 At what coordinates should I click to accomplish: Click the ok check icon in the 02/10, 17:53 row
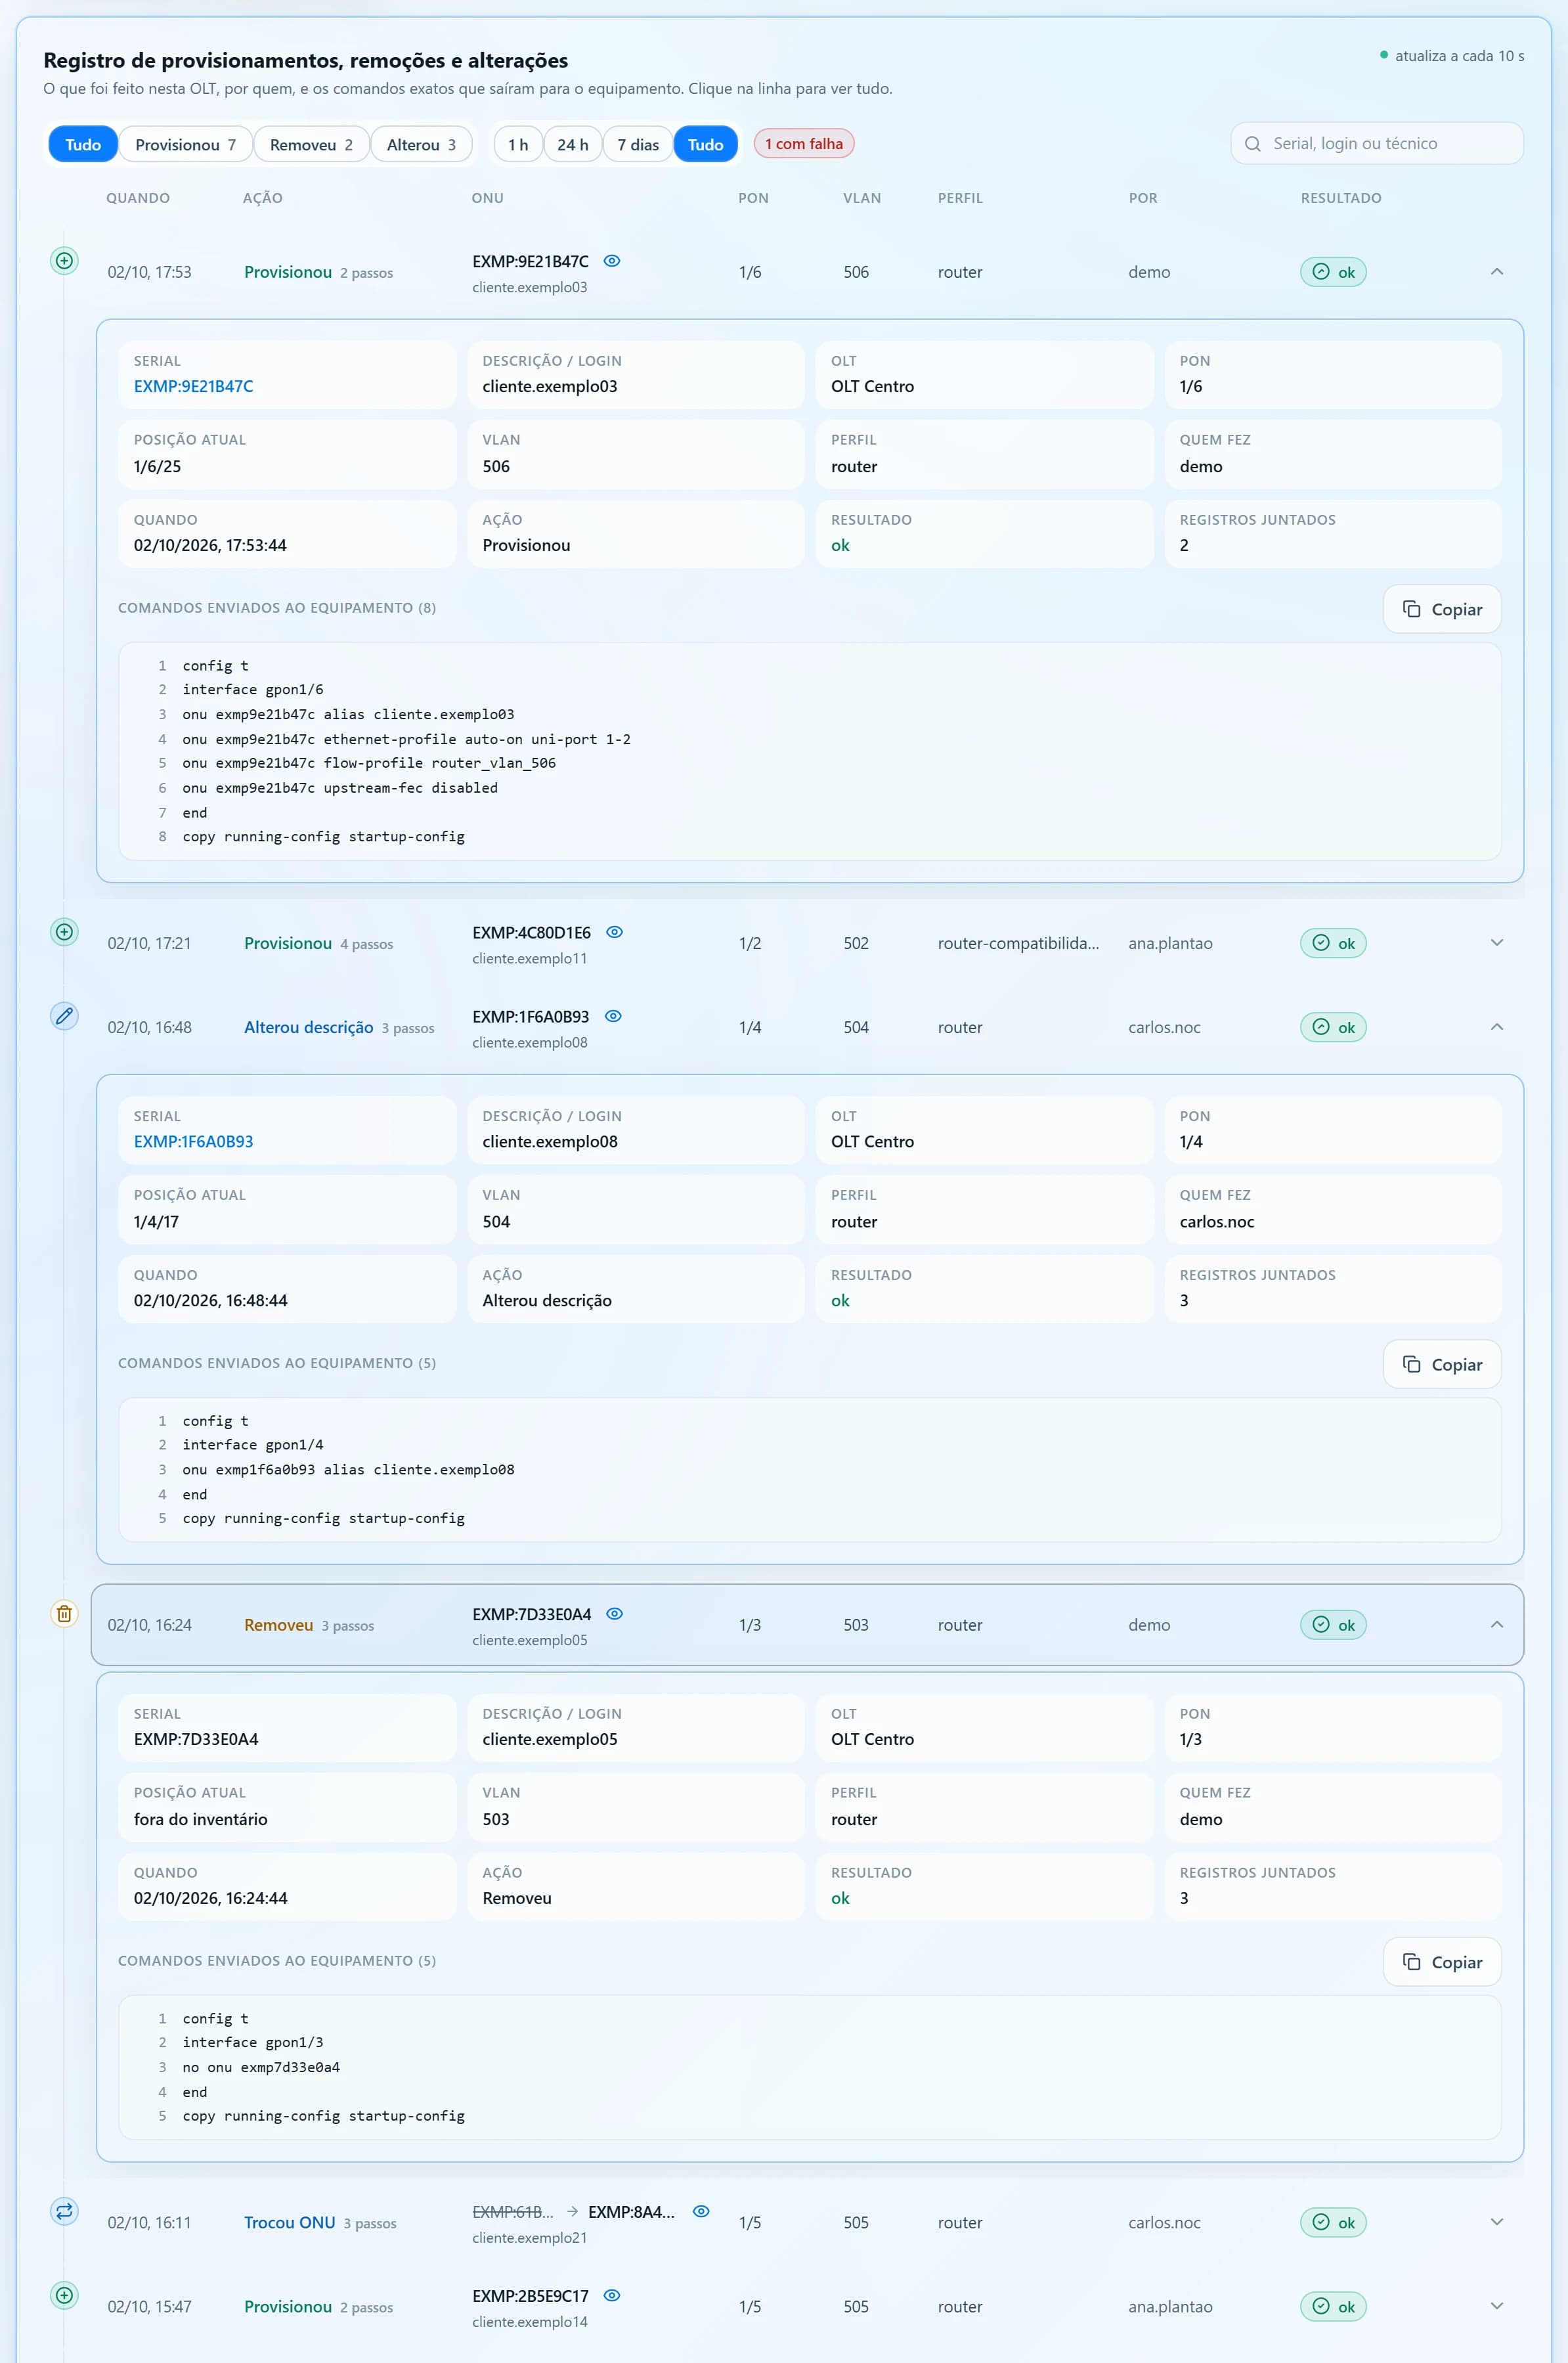click(1321, 272)
